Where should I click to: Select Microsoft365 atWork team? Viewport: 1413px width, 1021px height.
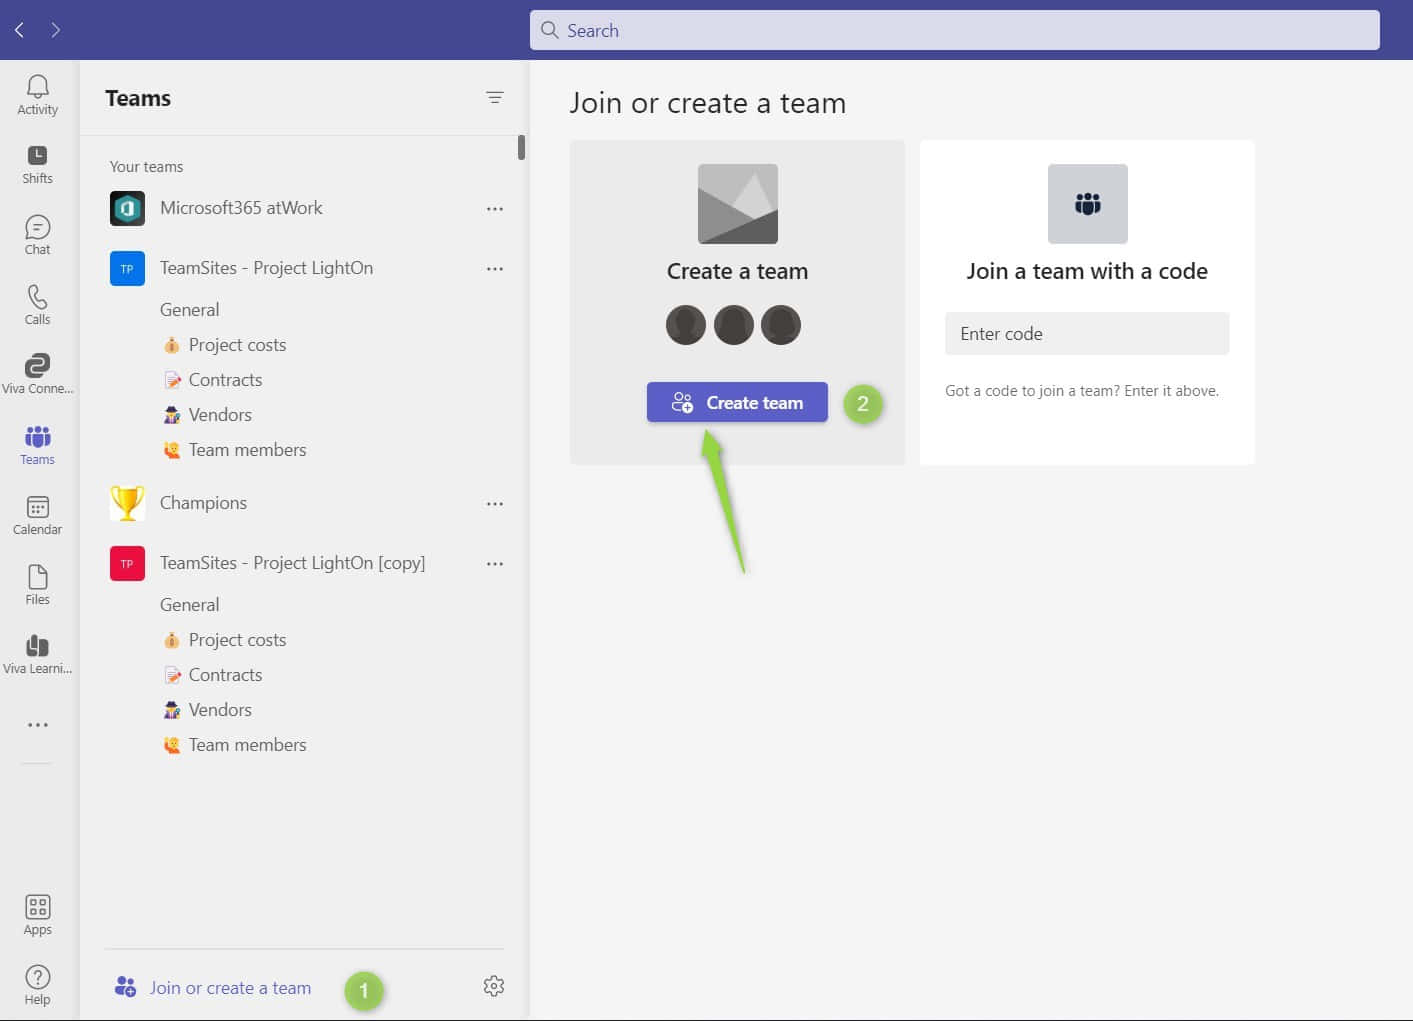[241, 208]
